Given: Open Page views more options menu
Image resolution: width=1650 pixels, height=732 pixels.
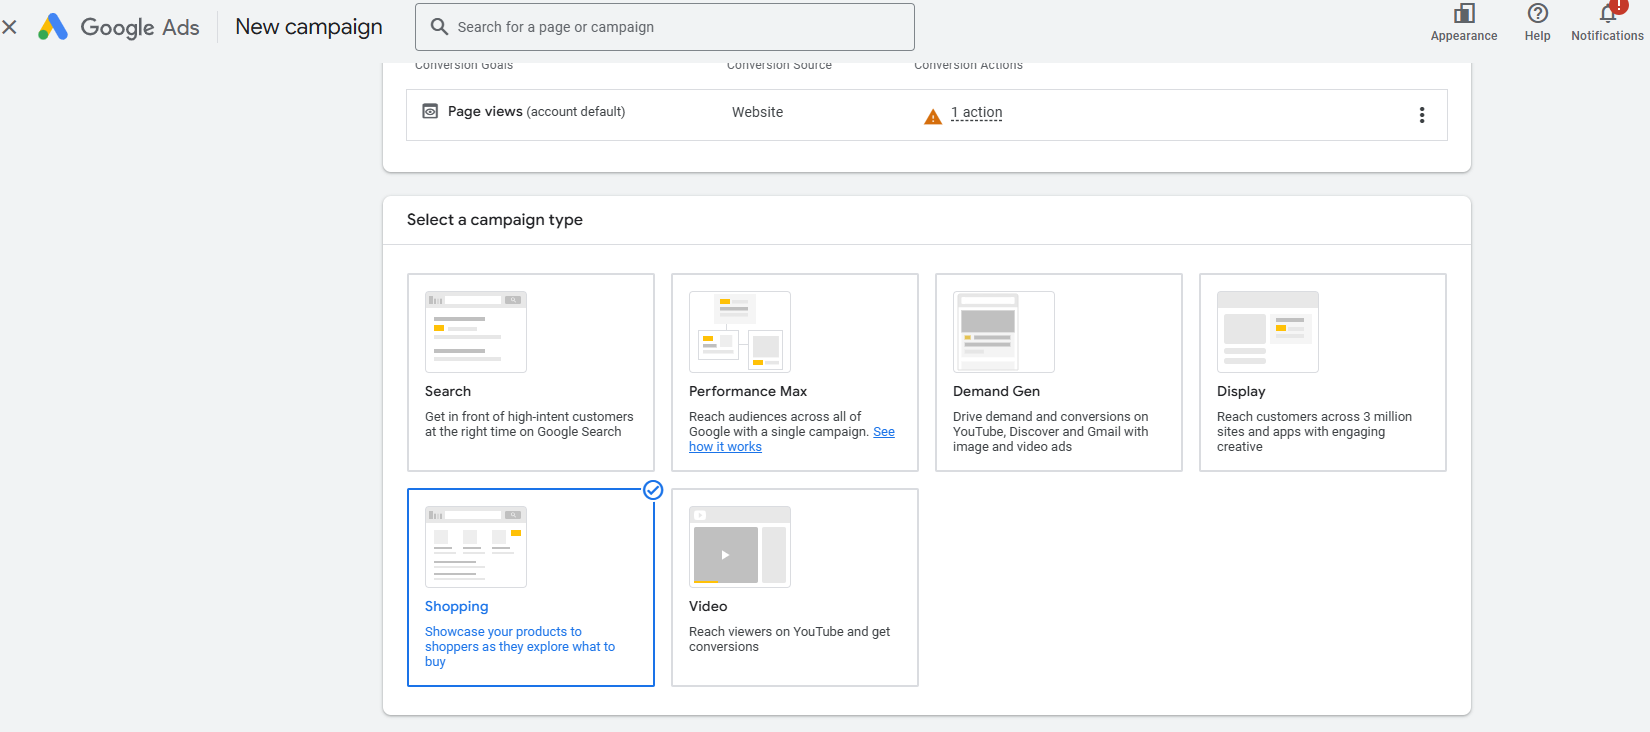Looking at the screenshot, I should (1421, 115).
